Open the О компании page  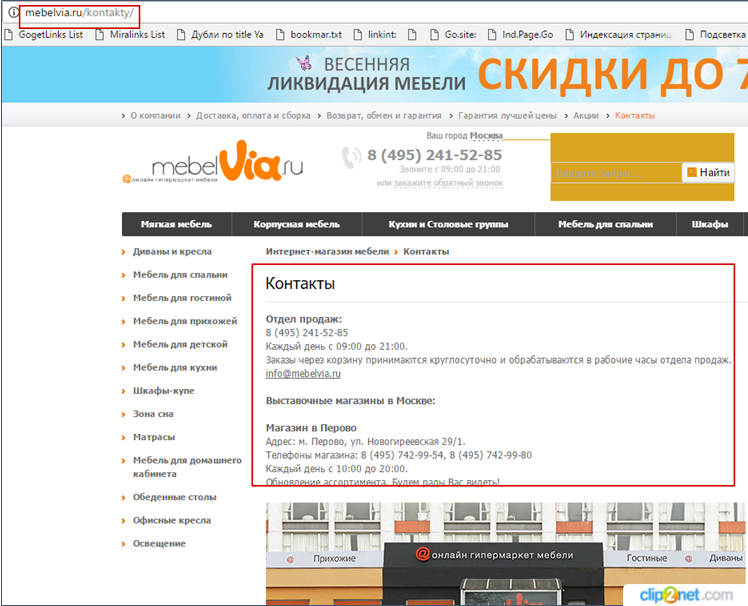tap(156, 115)
